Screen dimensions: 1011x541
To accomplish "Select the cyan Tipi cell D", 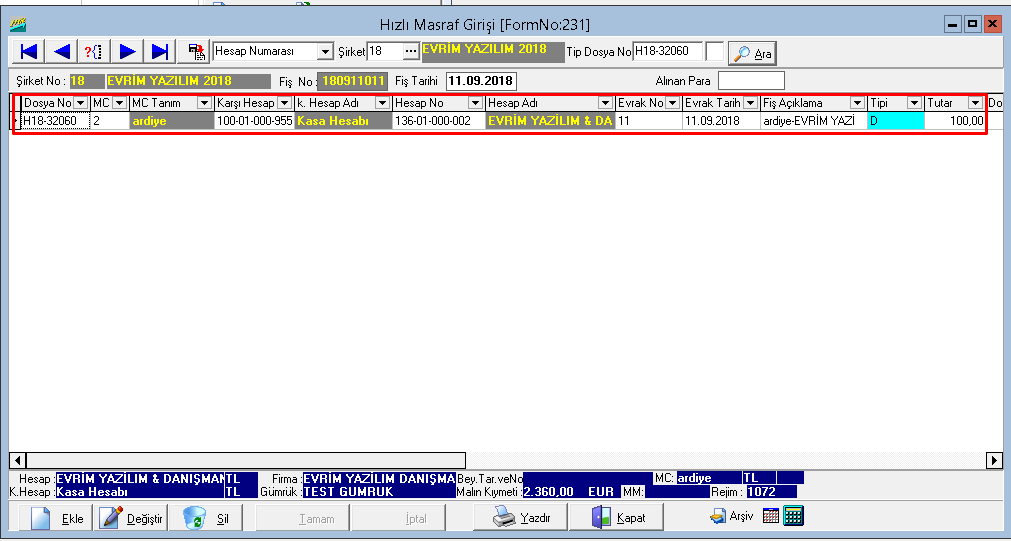I will [896, 121].
